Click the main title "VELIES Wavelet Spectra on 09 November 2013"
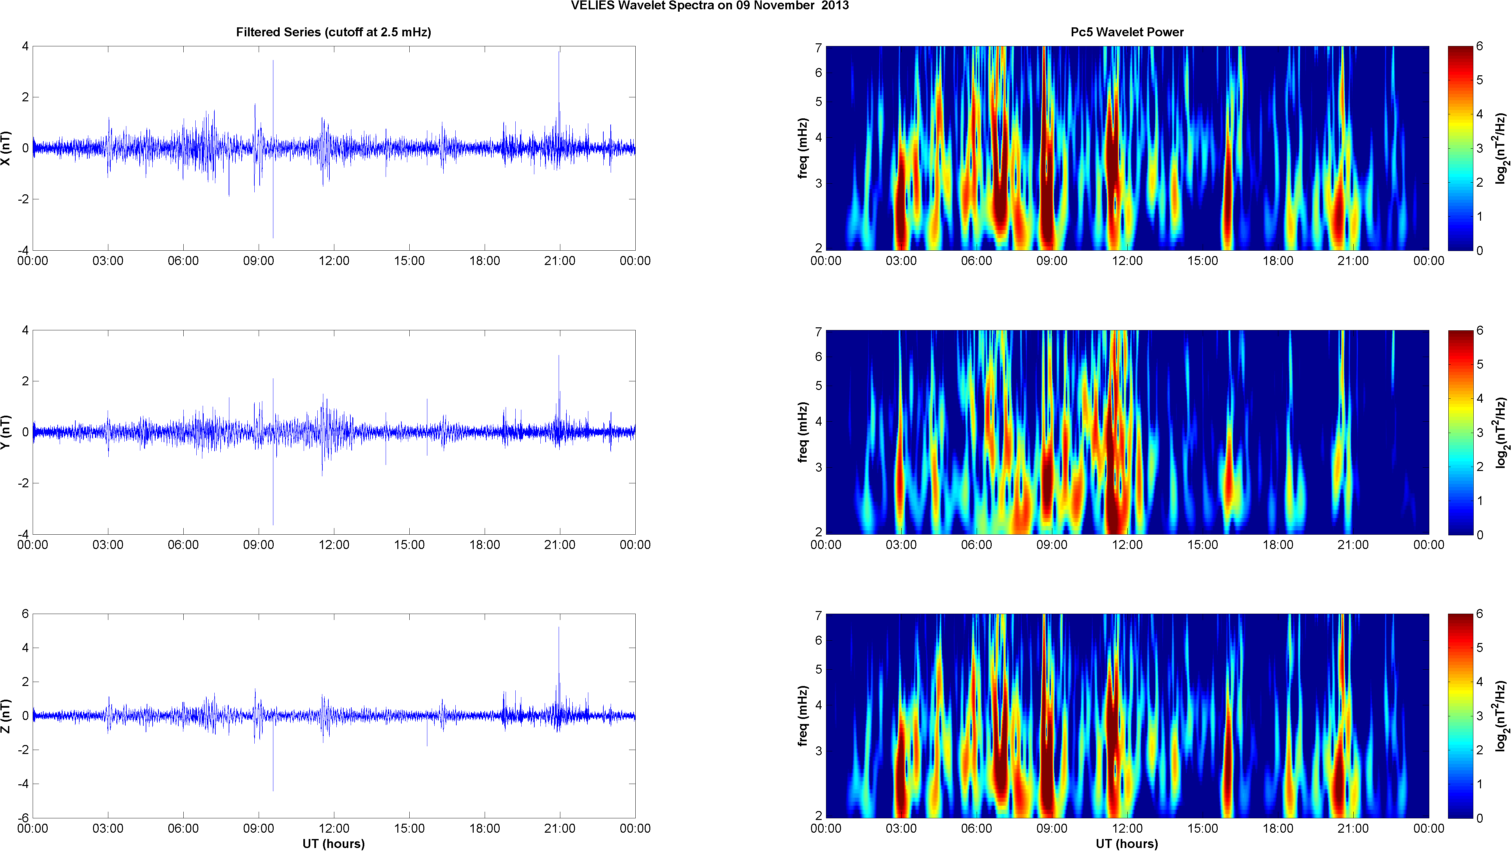 coord(710,6)
